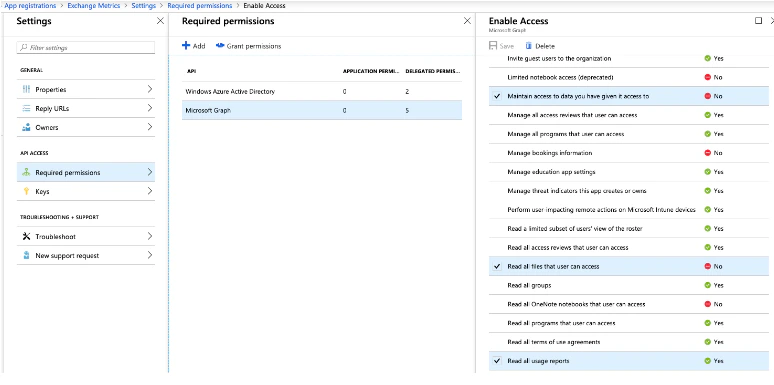Go to Exchange Metrics breadcrumb
Image resolution: width=774 pixels, height=385 pixels.
click(94, 6)
